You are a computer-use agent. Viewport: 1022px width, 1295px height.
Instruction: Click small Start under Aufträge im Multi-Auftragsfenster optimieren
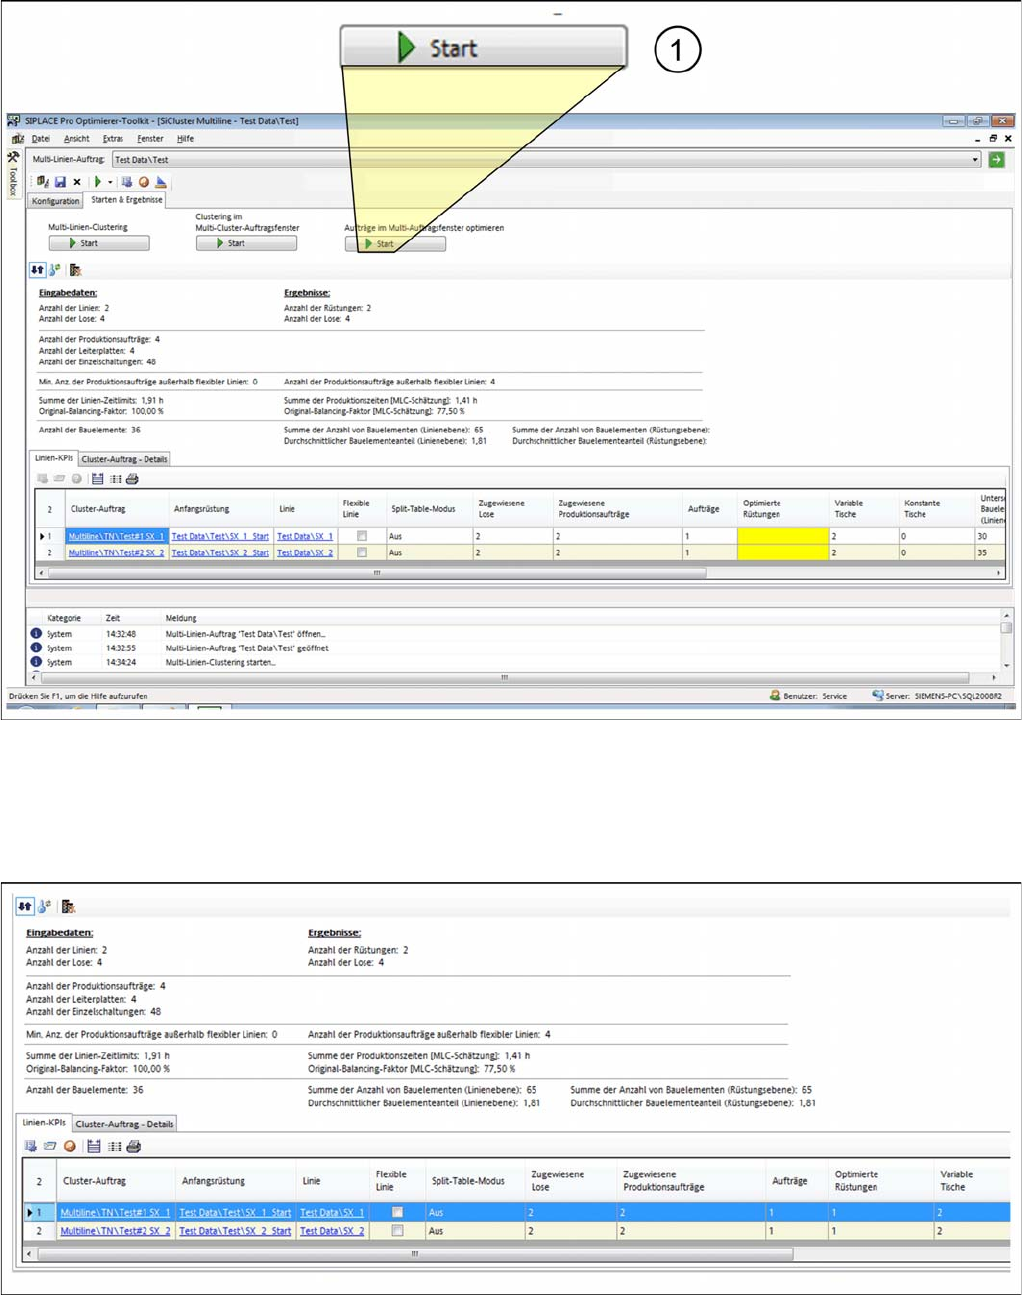[x=395, y=244]
